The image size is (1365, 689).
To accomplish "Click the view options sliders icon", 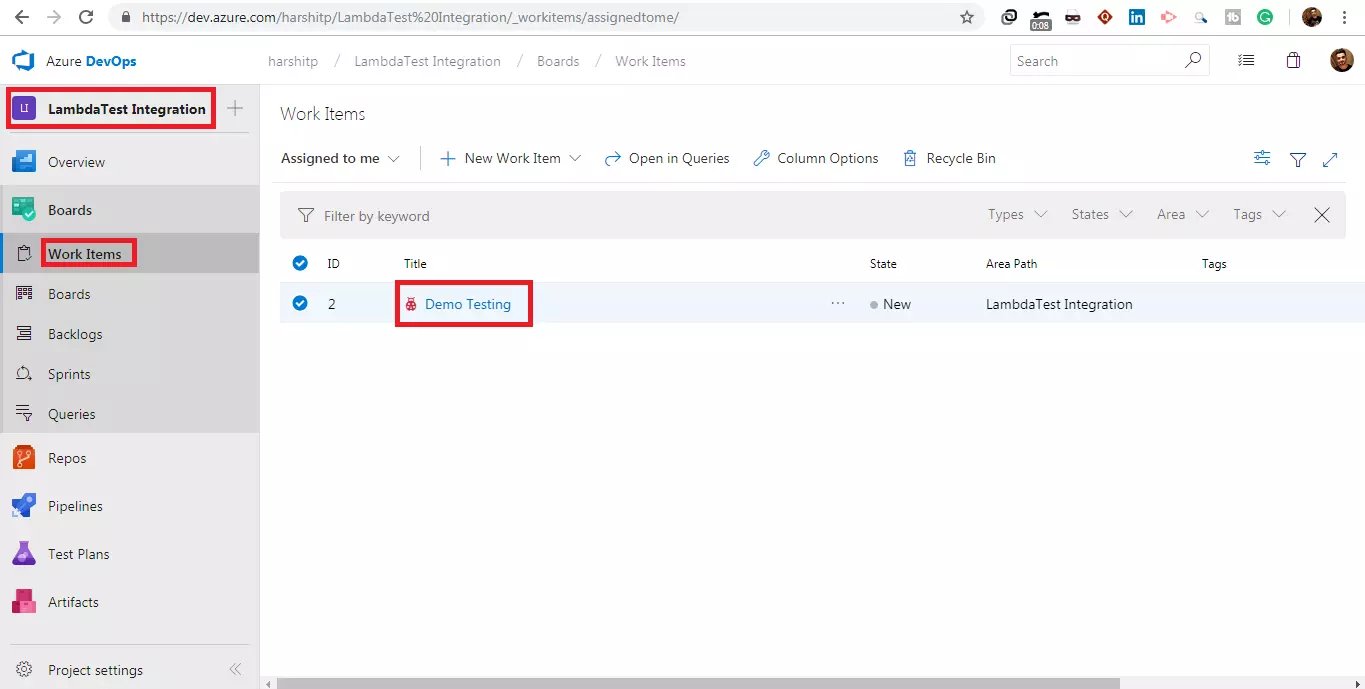I will pos(1261,158).
